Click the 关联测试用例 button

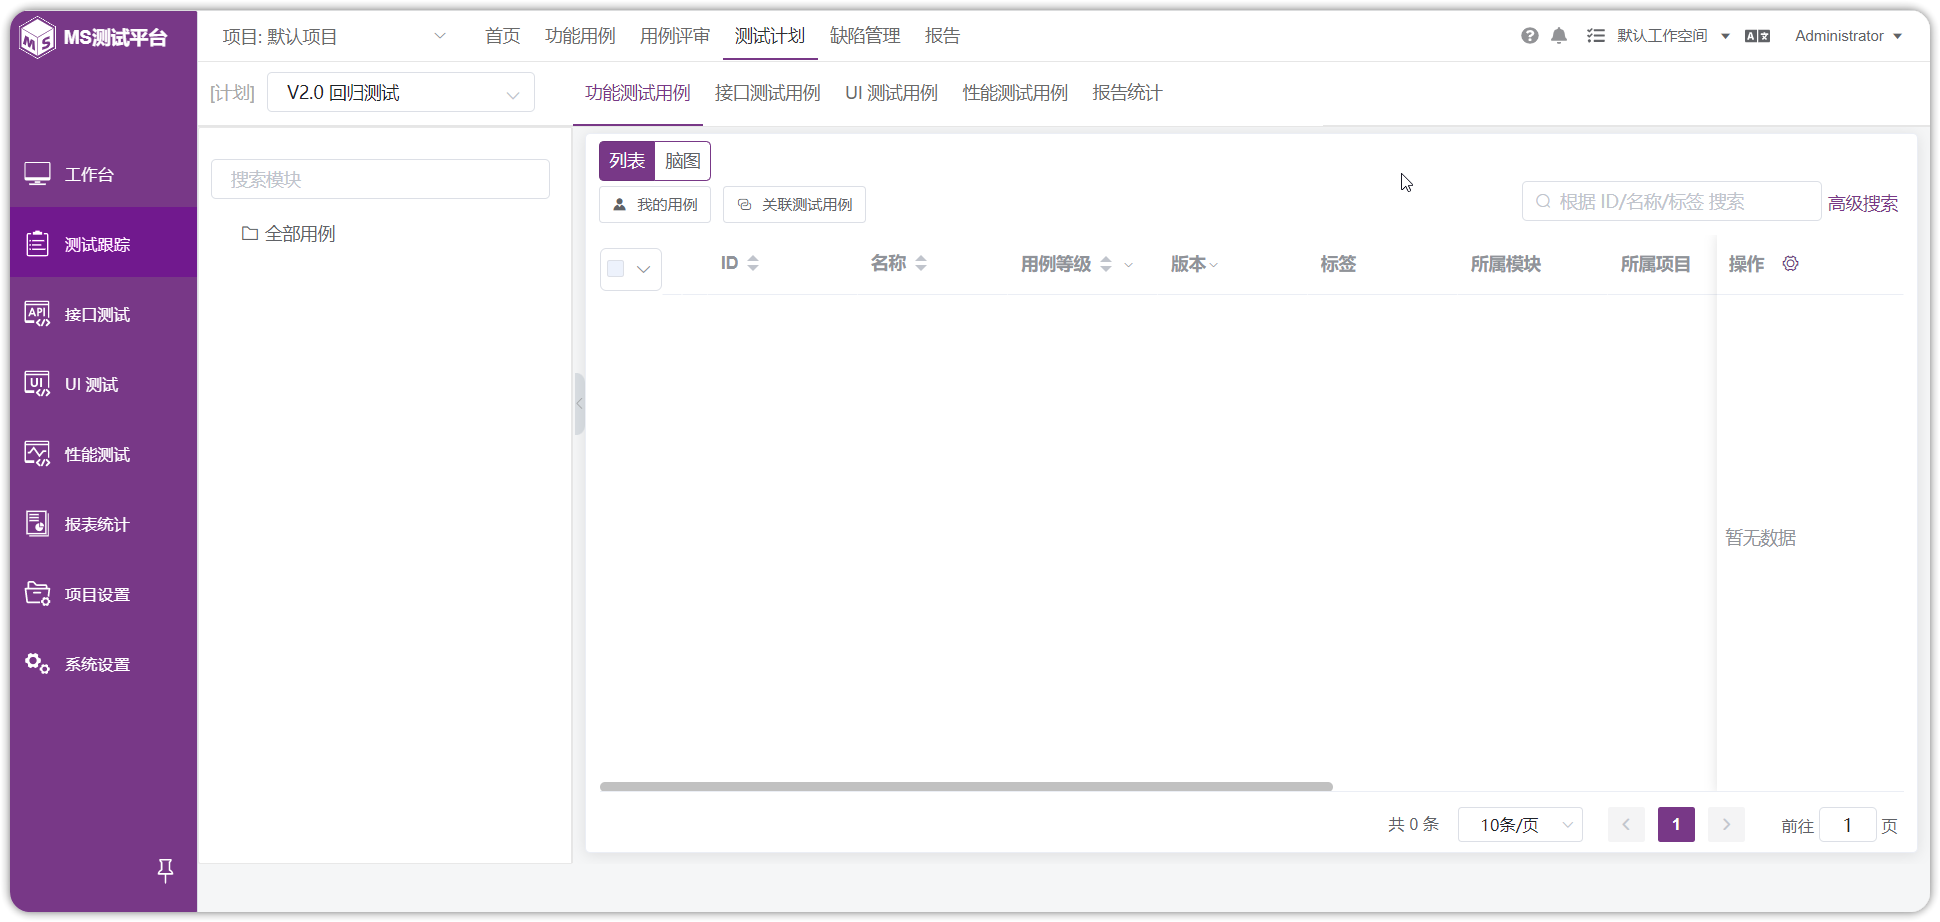(794, 204)
